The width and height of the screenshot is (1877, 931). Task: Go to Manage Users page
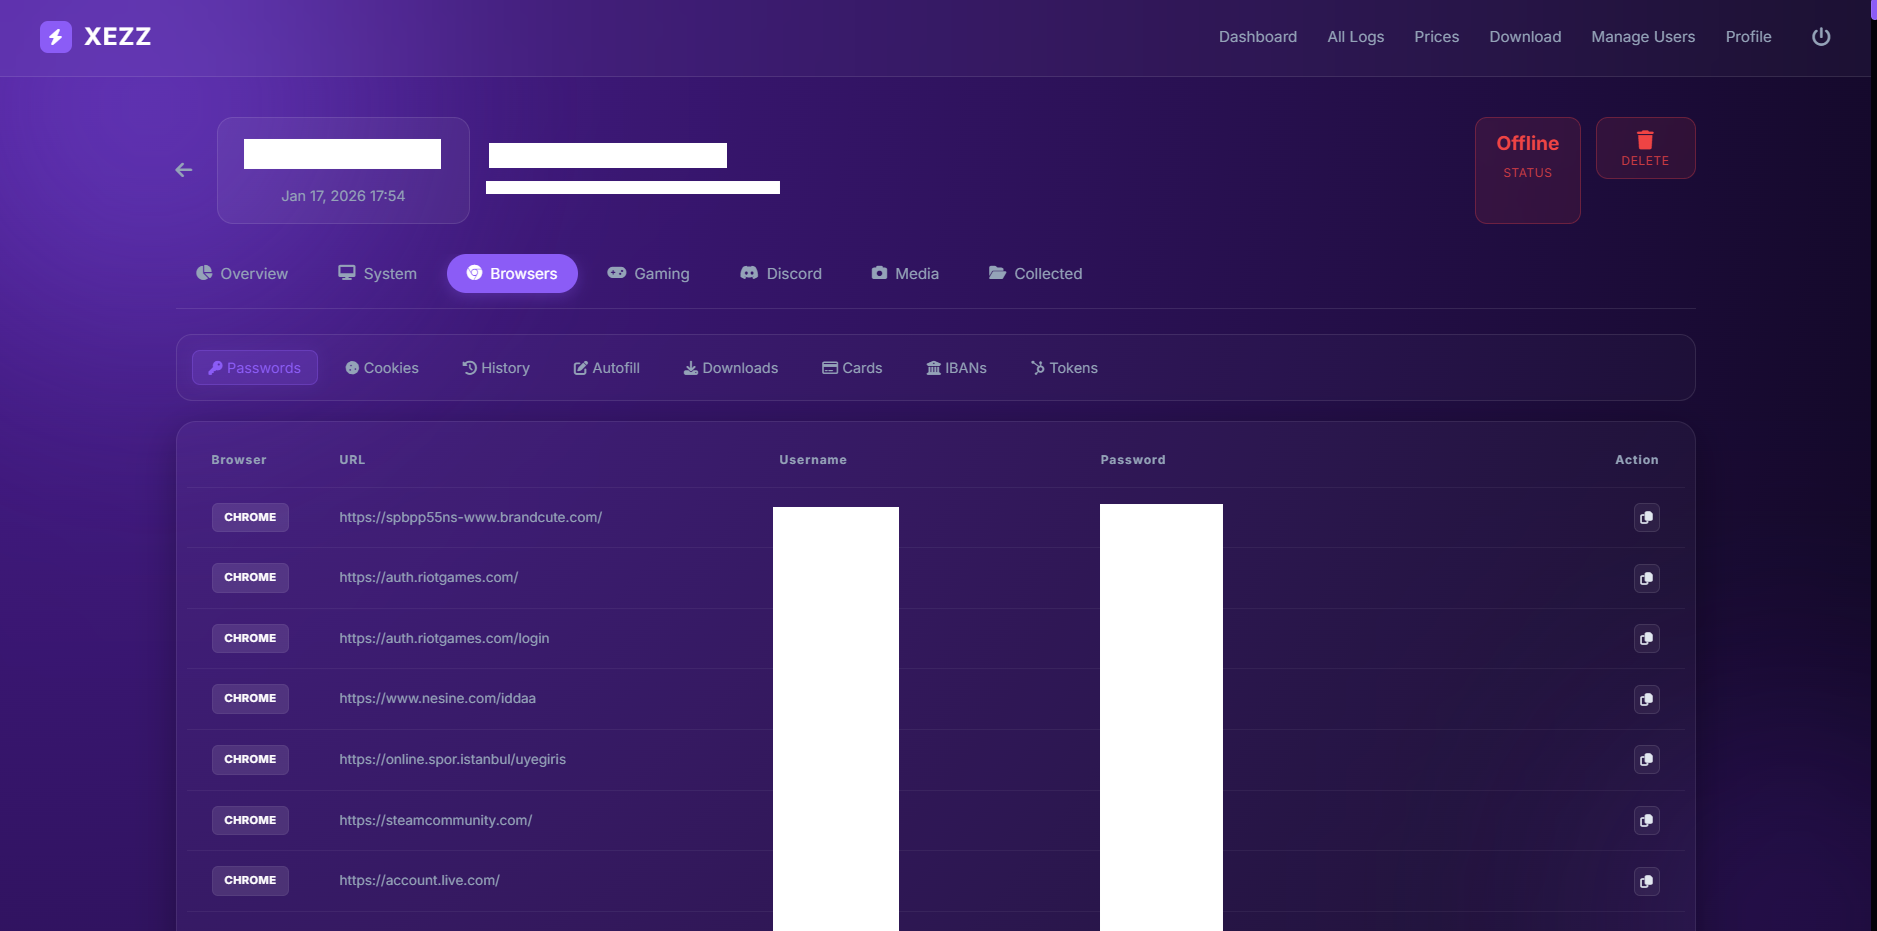coord(1643,37)
